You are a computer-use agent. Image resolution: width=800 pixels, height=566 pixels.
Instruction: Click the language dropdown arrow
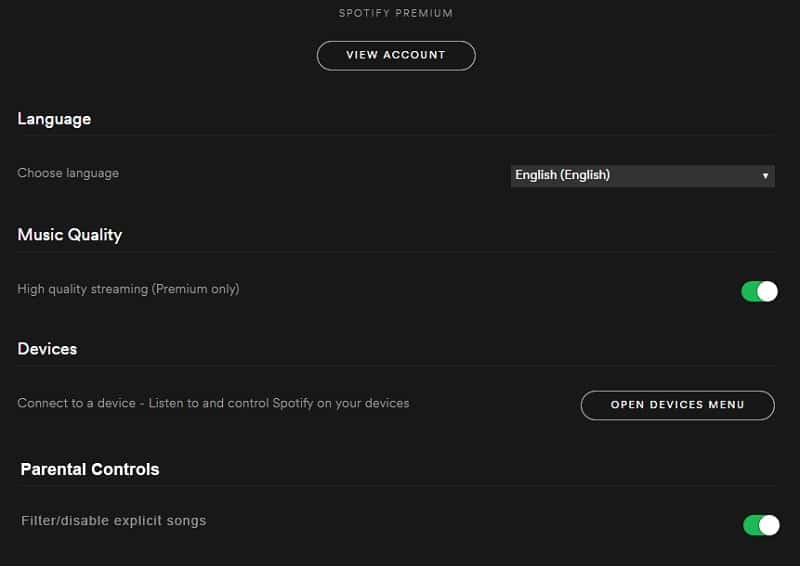(x=765, y=176)
